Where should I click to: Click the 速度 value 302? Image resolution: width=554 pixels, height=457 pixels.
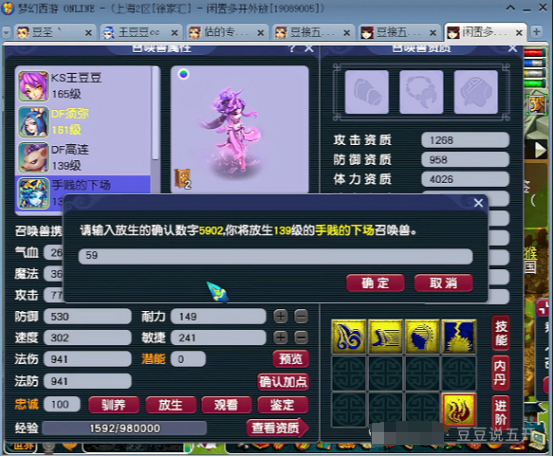pyautogui.click(x=87, y=338)
